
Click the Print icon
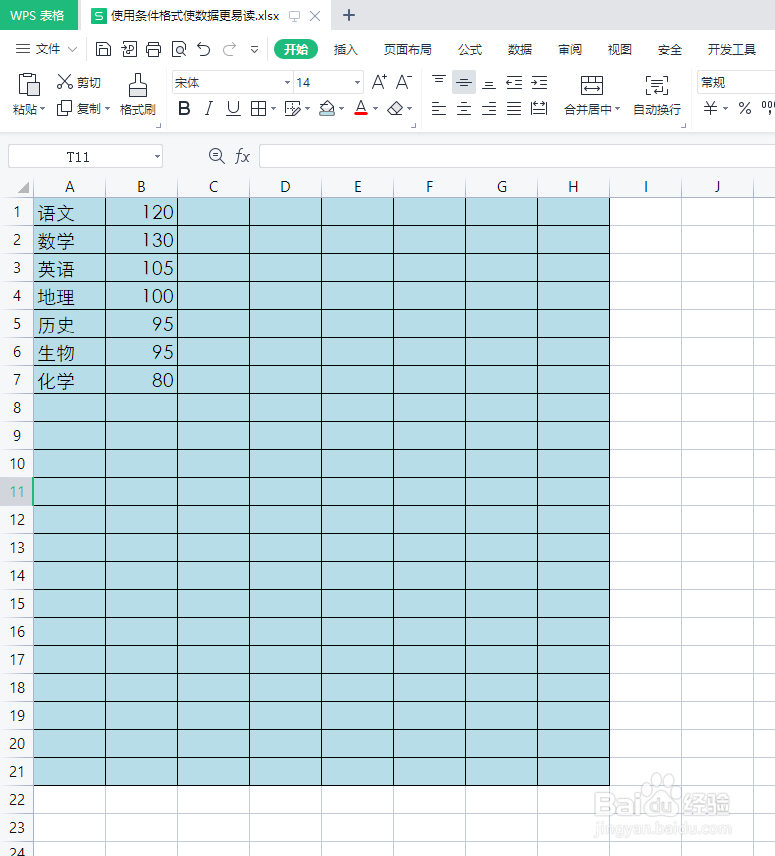(x=153, y=49)
